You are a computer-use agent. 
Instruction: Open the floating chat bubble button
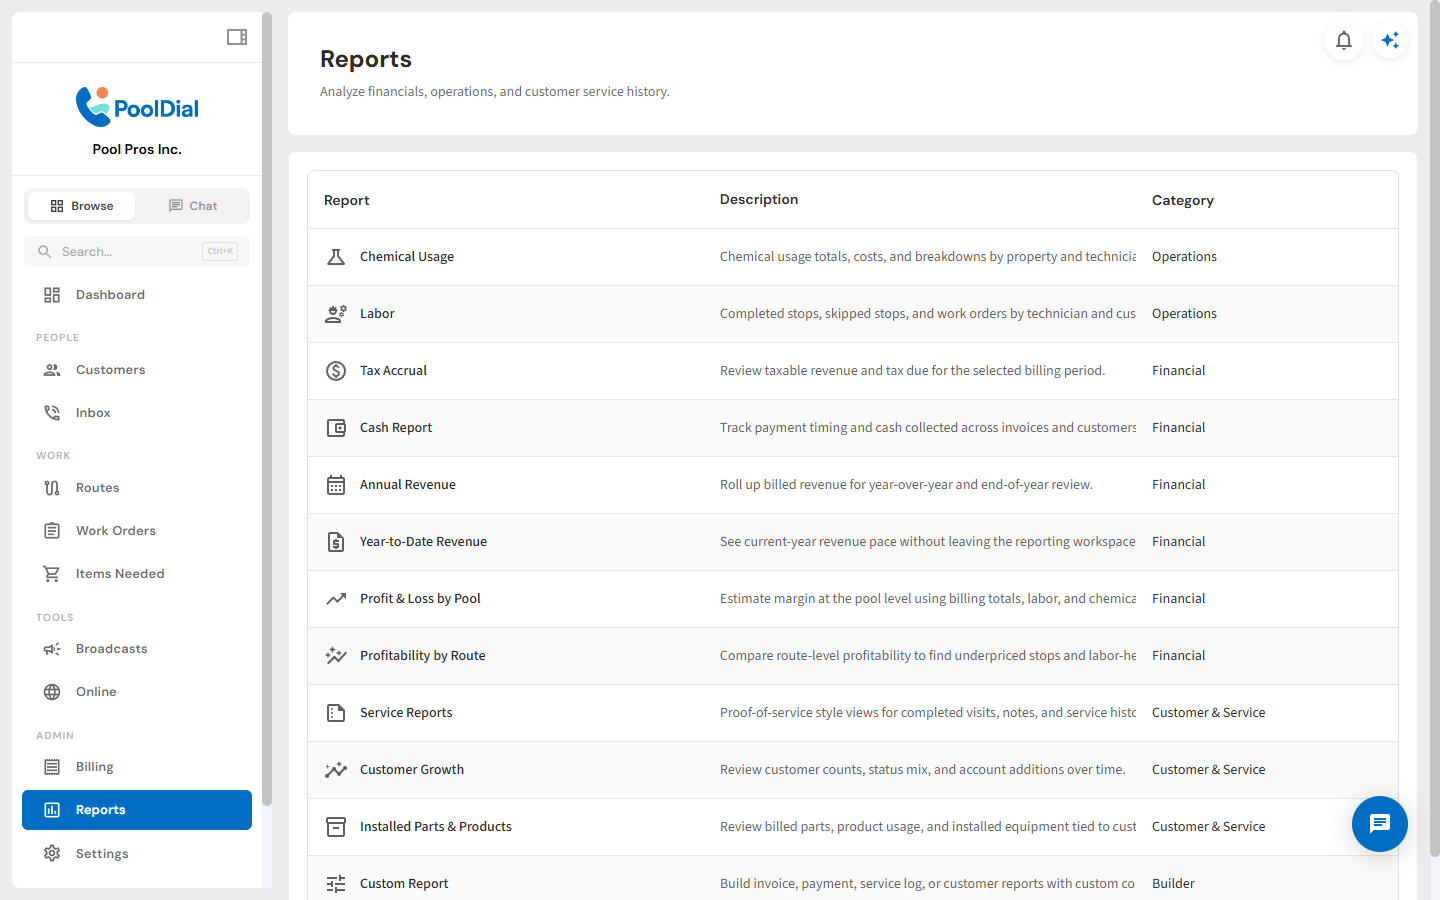point(1380,824)
